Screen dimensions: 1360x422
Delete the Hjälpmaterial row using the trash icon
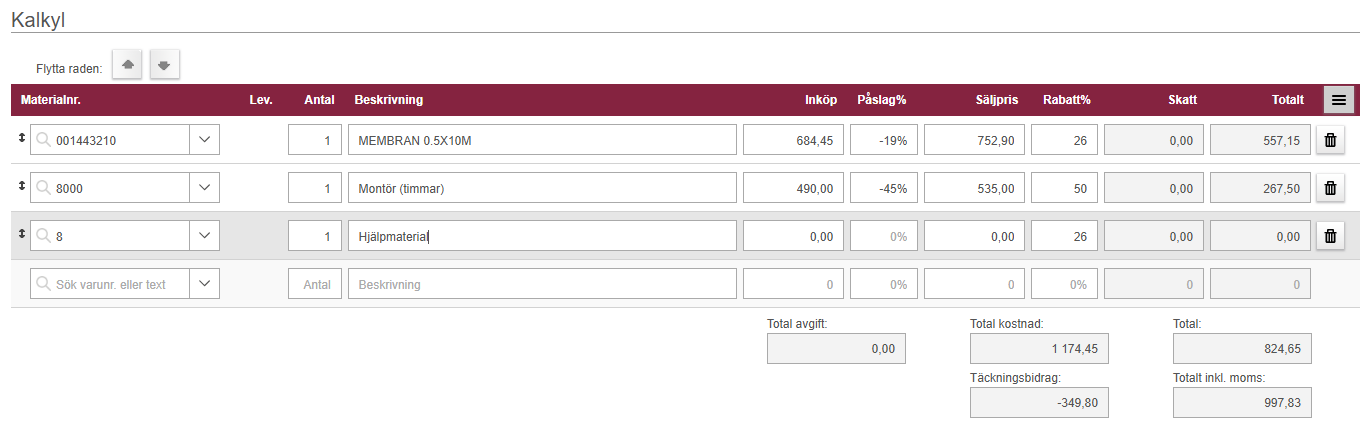click(x=1330, y=236)
